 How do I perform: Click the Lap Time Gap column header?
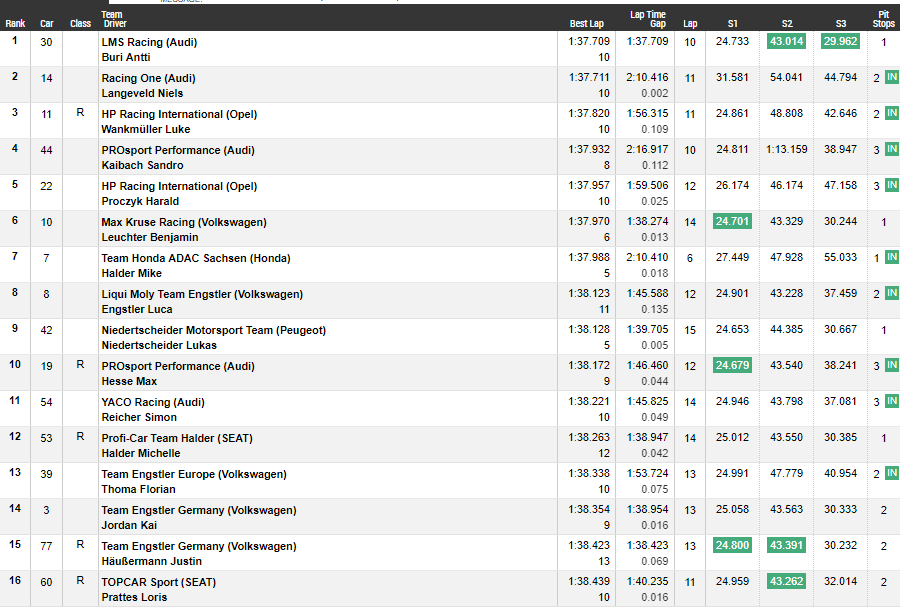click(x=648, y=19)
